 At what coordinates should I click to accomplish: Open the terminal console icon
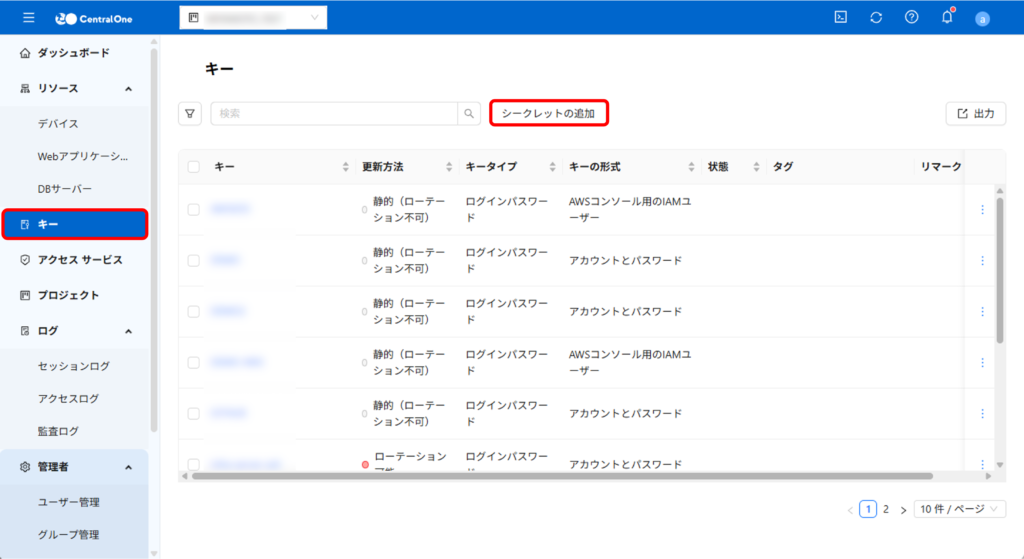pos(841,18)
